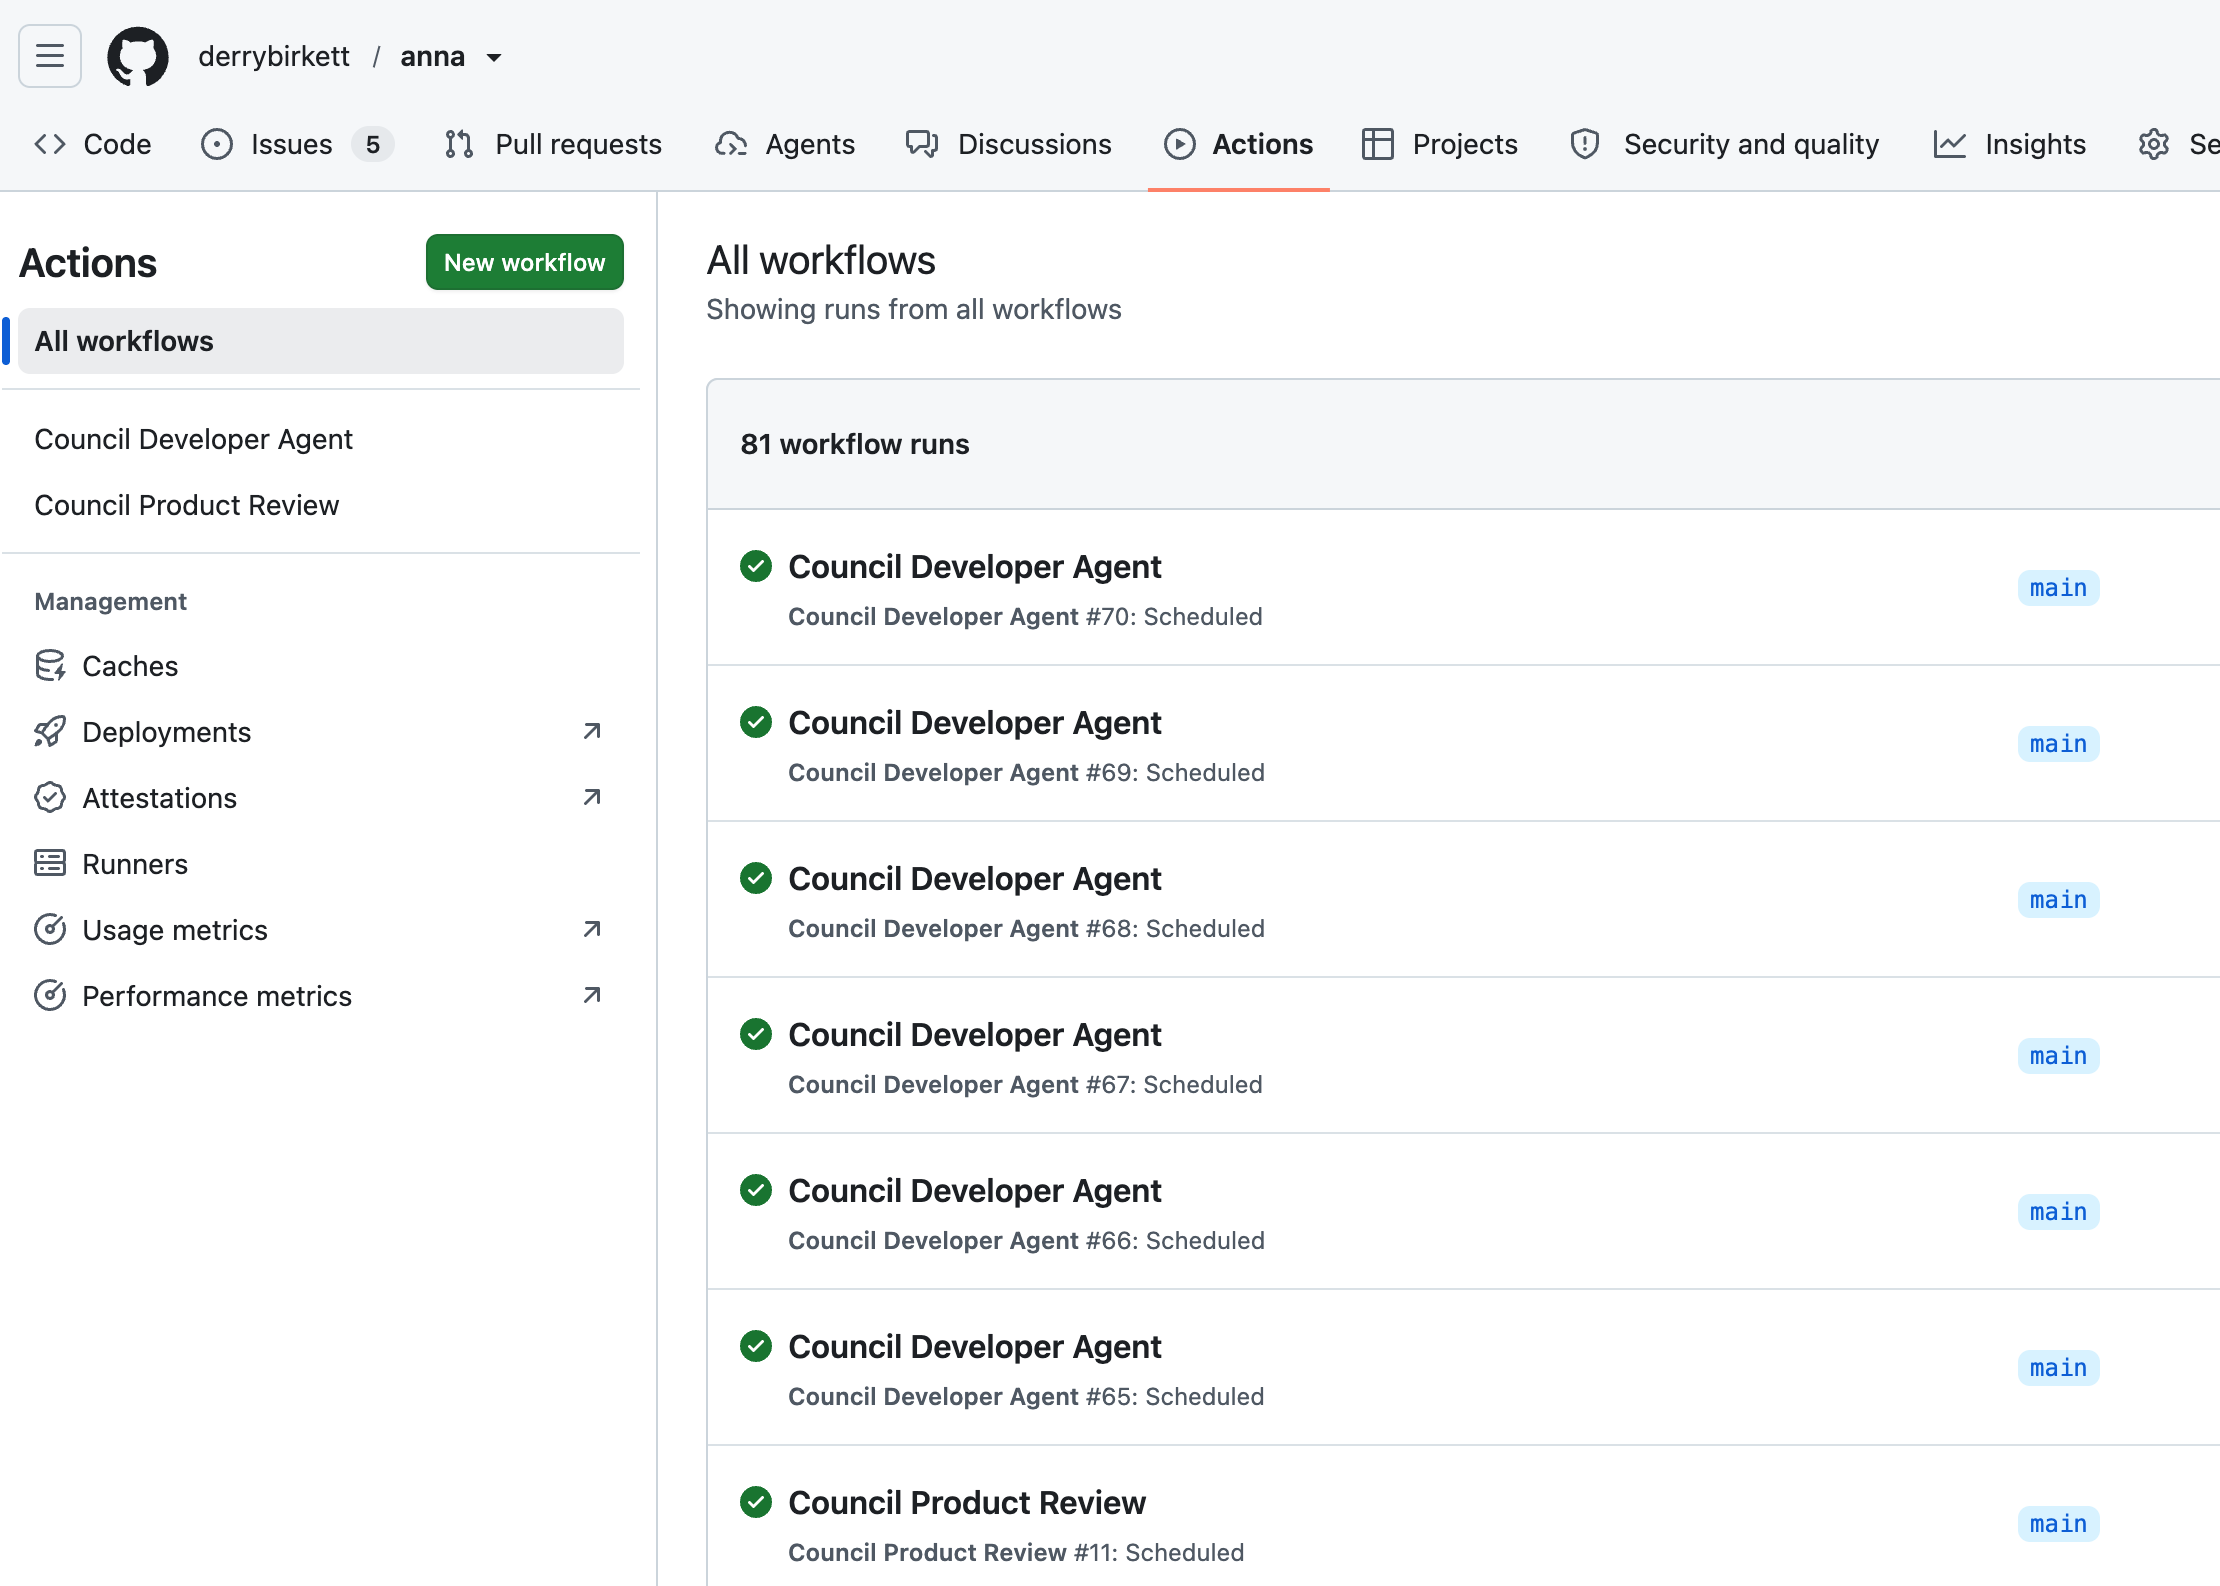The width and height of the screenshot is (2220, 1586).
Task: Open Council Developer Agent run #65 title
Action: pos(975,1346)
